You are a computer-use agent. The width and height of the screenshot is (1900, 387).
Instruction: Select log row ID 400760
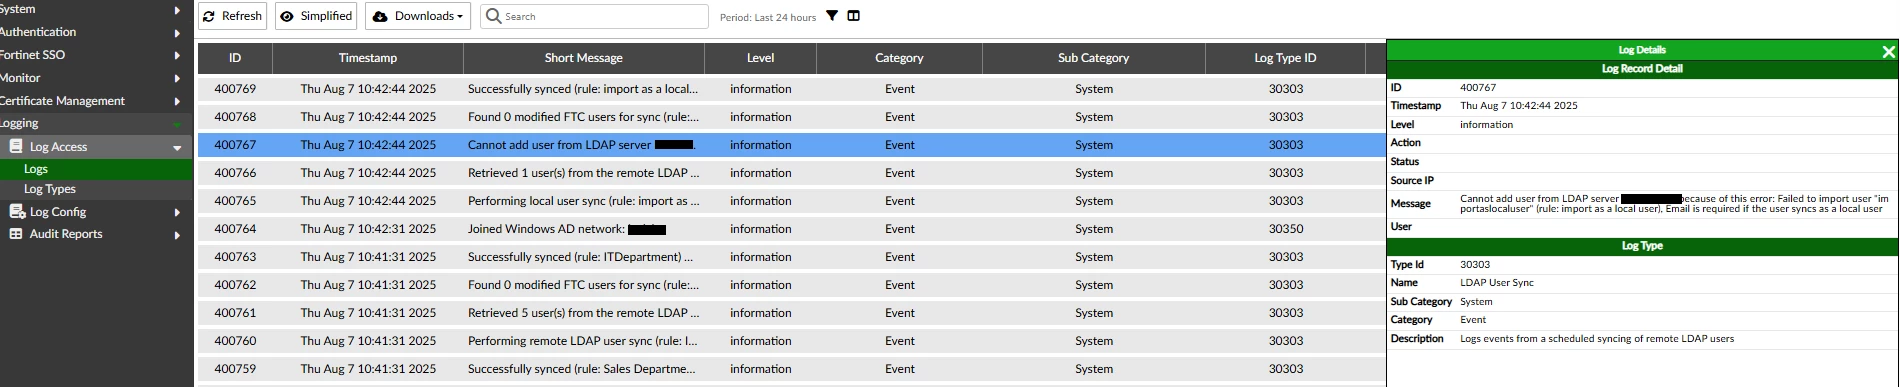791,341
